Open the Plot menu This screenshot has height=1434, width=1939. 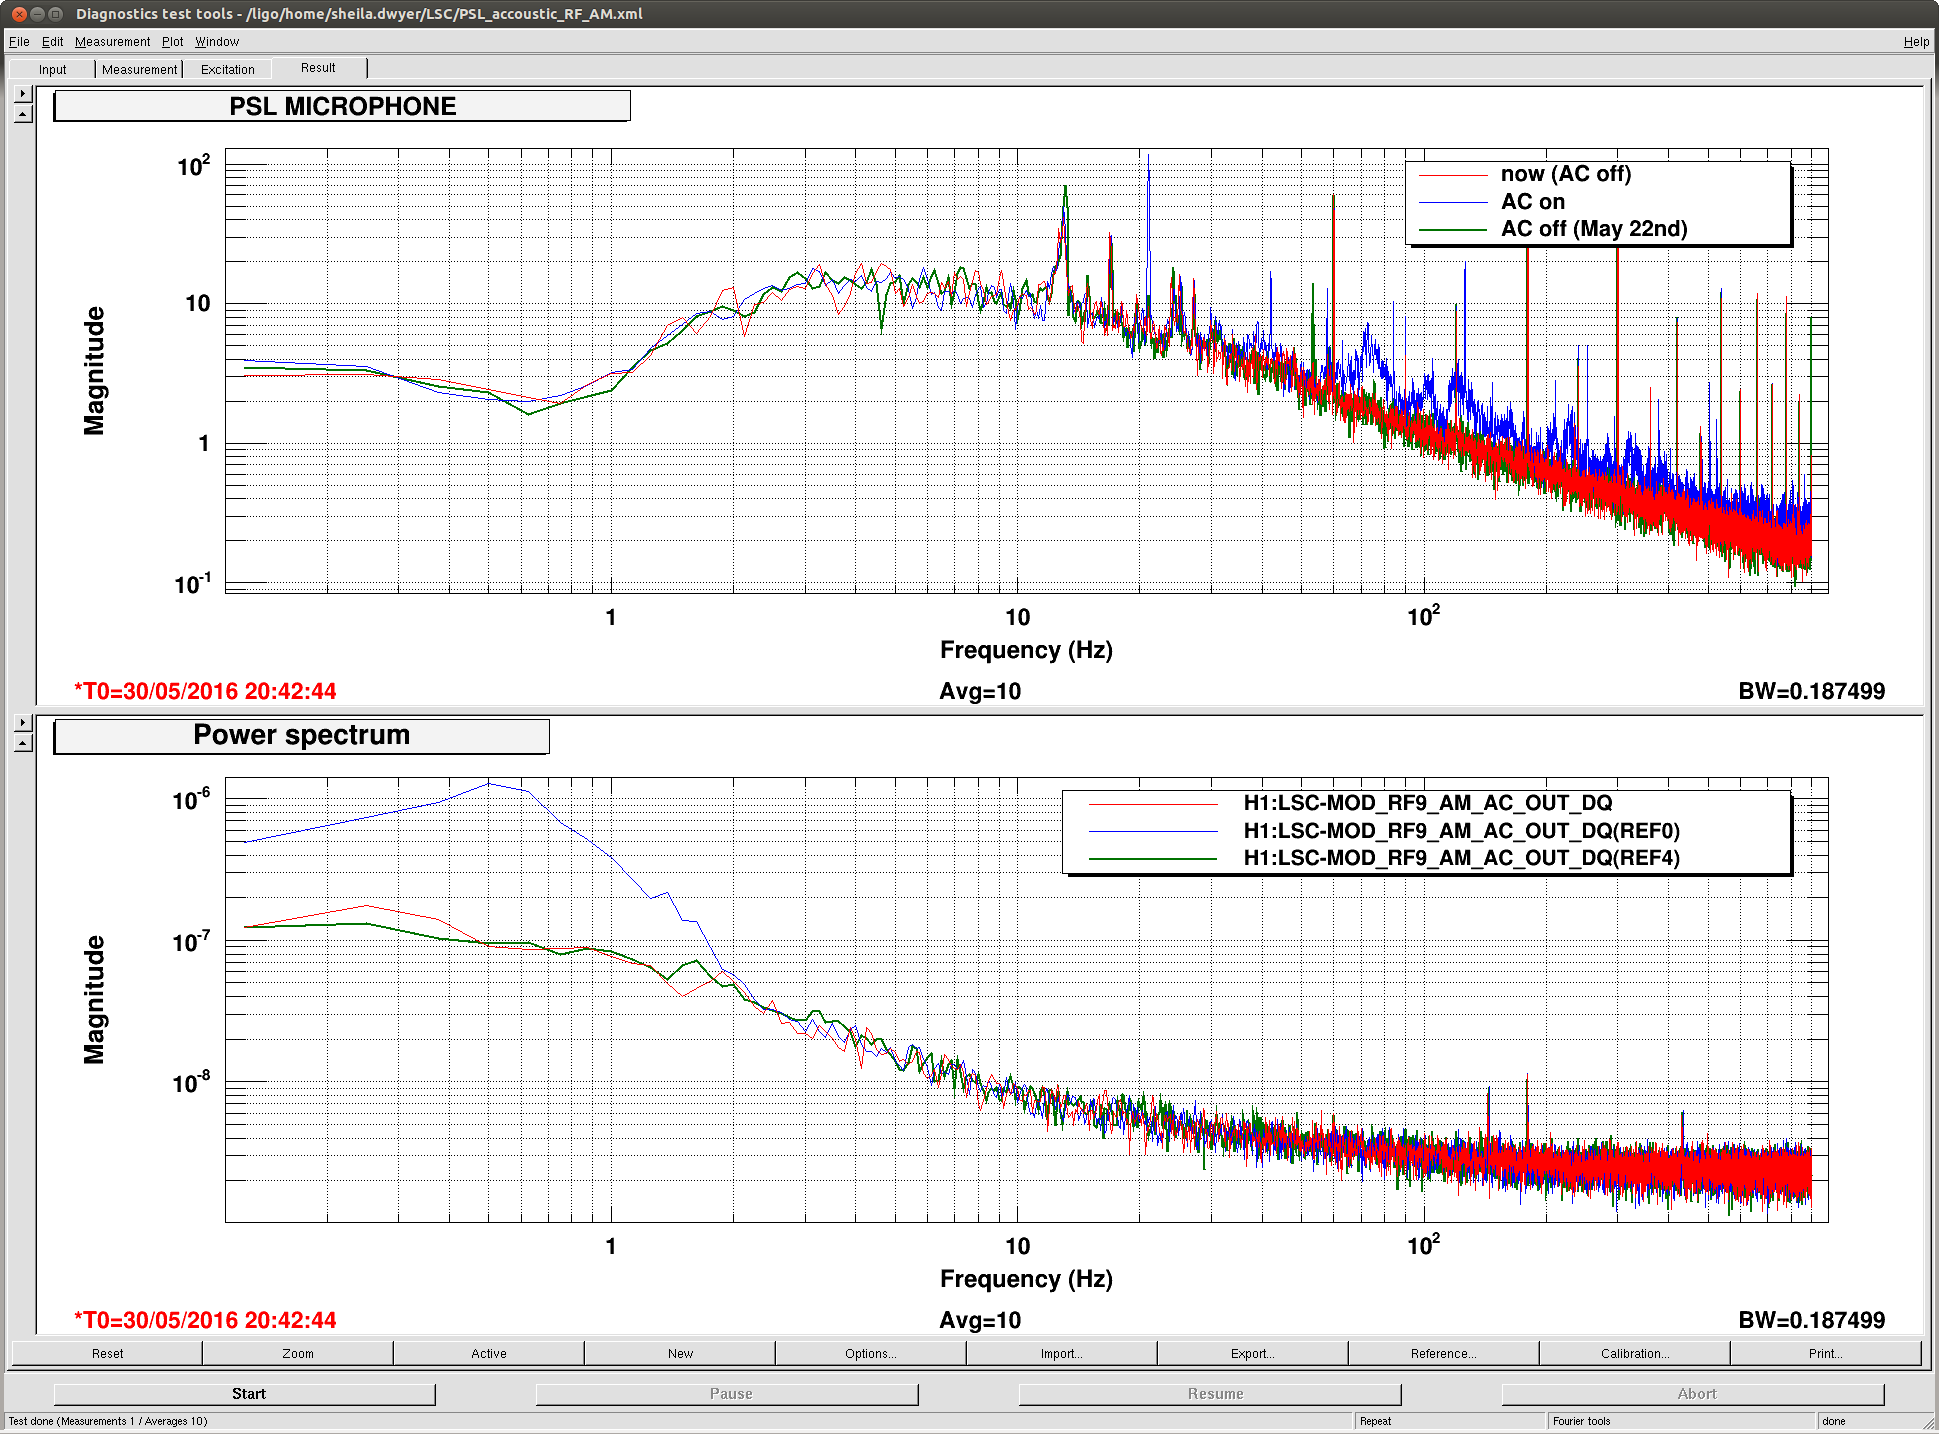tap(172, 42)
